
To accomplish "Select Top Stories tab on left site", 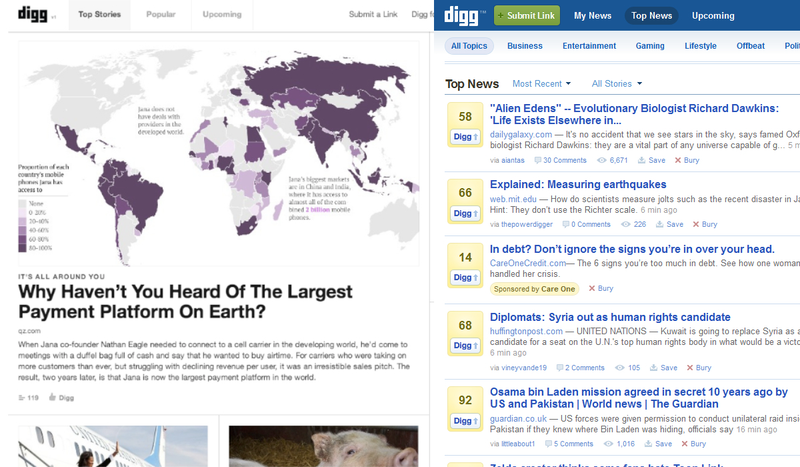I will click(99, 14).
